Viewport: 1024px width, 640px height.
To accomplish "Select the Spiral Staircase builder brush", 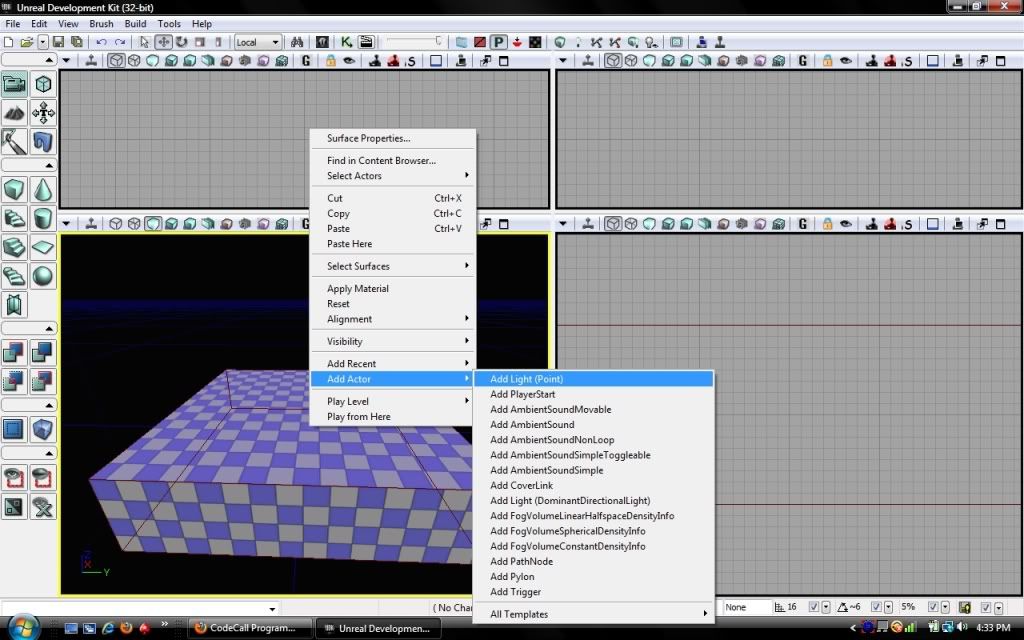I will (x=14, y=276).
